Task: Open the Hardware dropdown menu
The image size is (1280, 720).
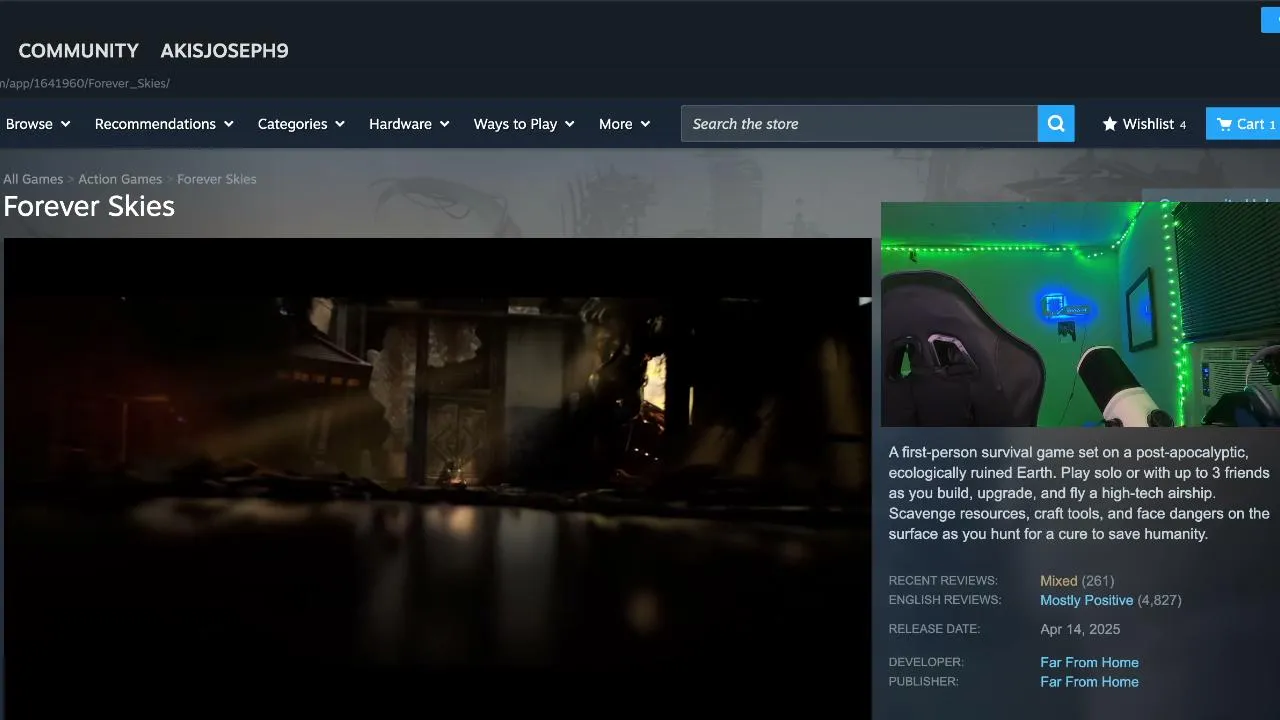Action: 409,124
